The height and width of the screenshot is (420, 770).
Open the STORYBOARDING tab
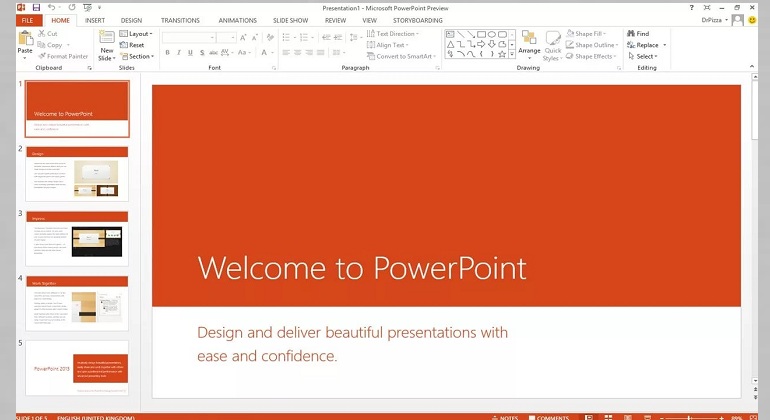coord(417,20)
